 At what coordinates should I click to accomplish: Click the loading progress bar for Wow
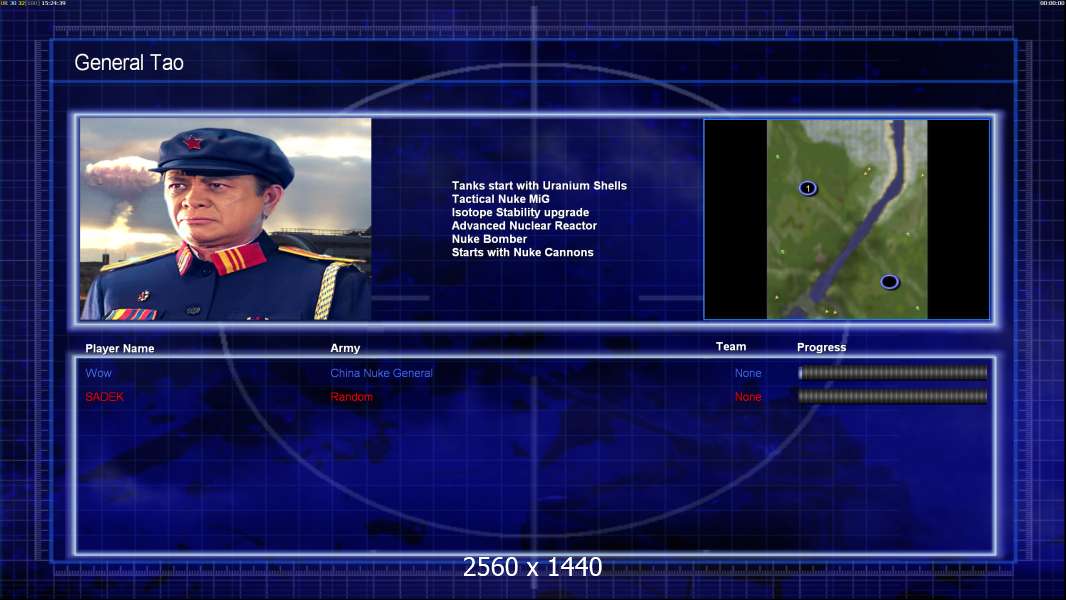point(892,373)
